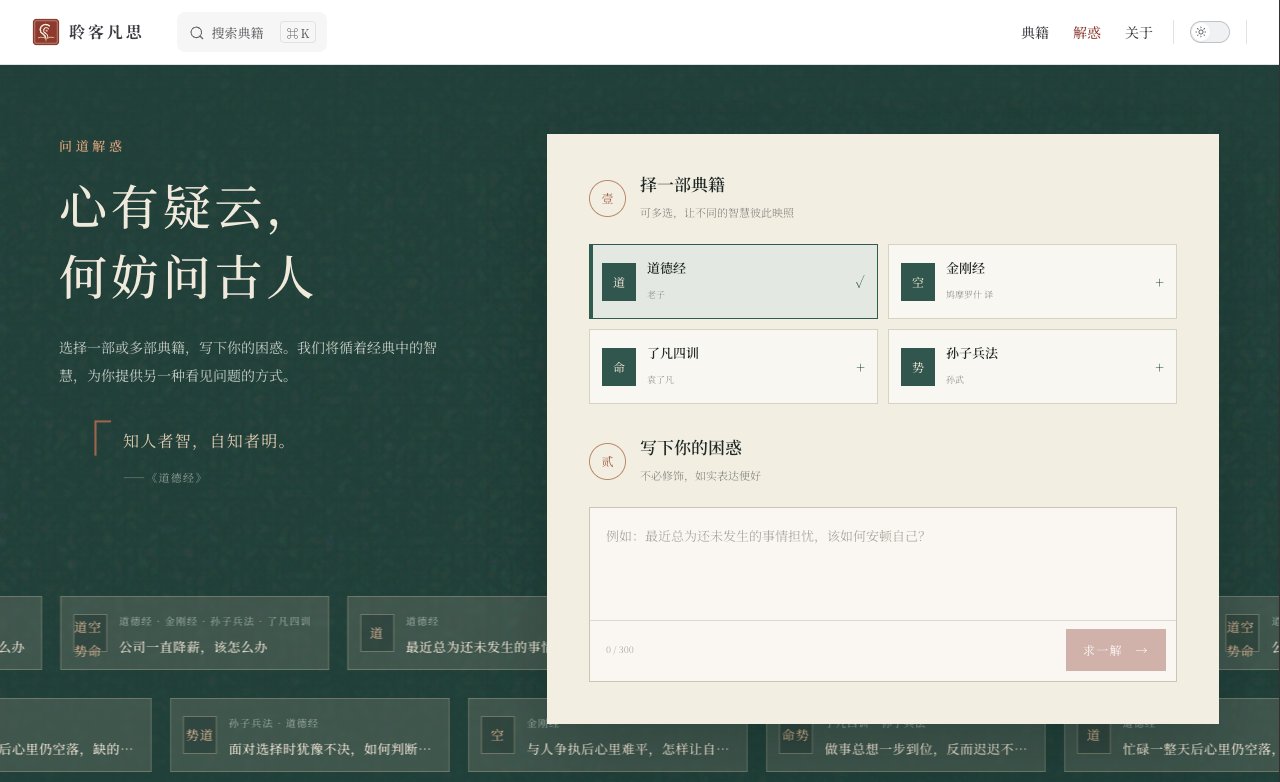Screen dimensions: 1280x782
Task: Click the 命 tile on the 袁了凡 card
Action: click(x=619, y=367)
